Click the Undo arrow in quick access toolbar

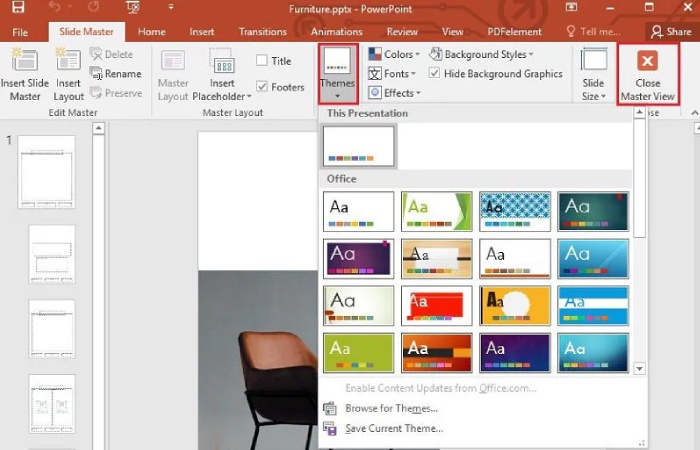(x=54, y=7)
